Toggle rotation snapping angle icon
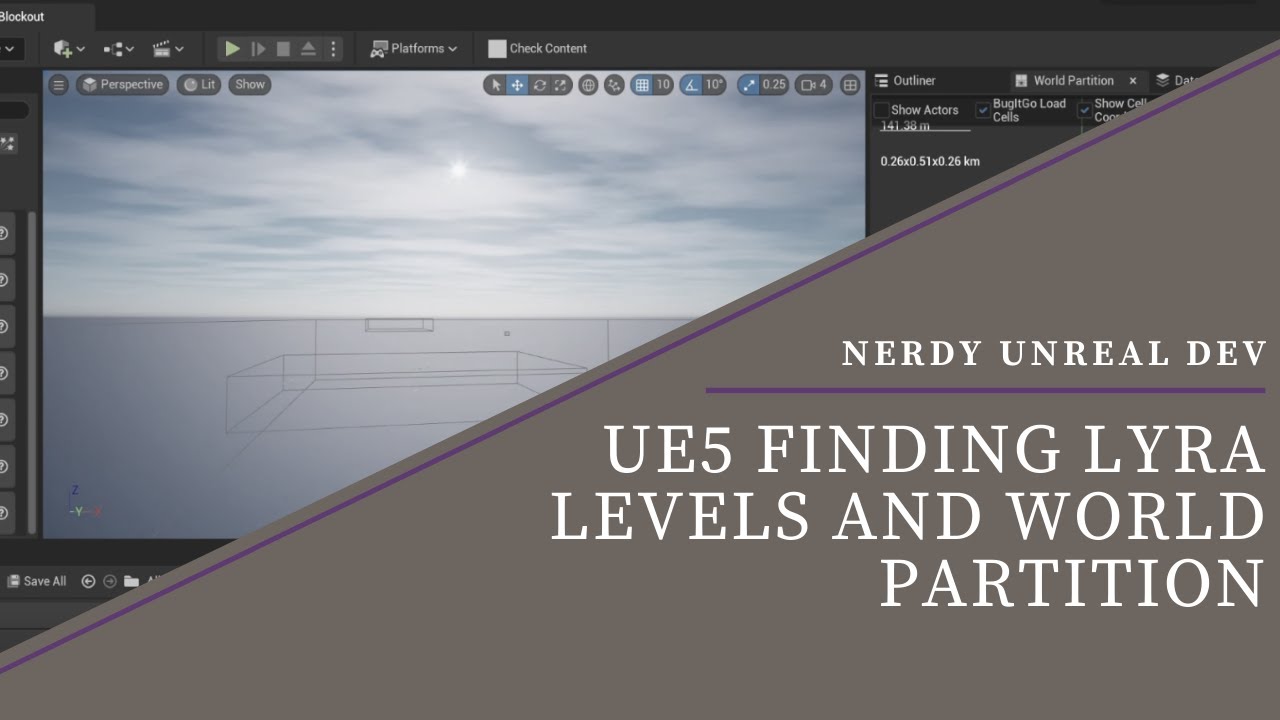 (690, 85)
